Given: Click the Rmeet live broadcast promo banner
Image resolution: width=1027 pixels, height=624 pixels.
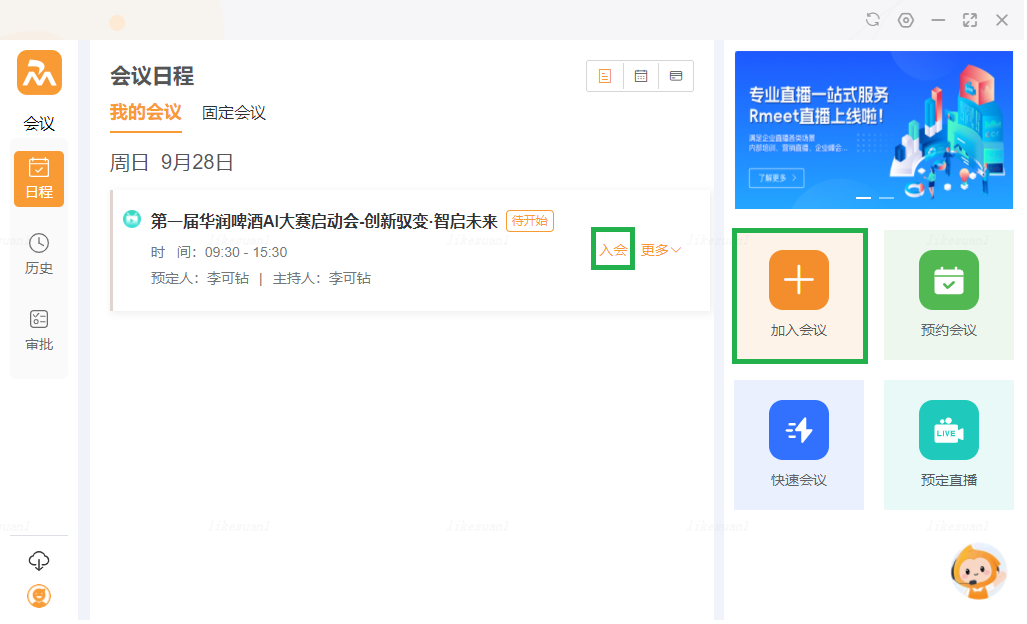Looking at the screenshot, I should click(872, 130).
